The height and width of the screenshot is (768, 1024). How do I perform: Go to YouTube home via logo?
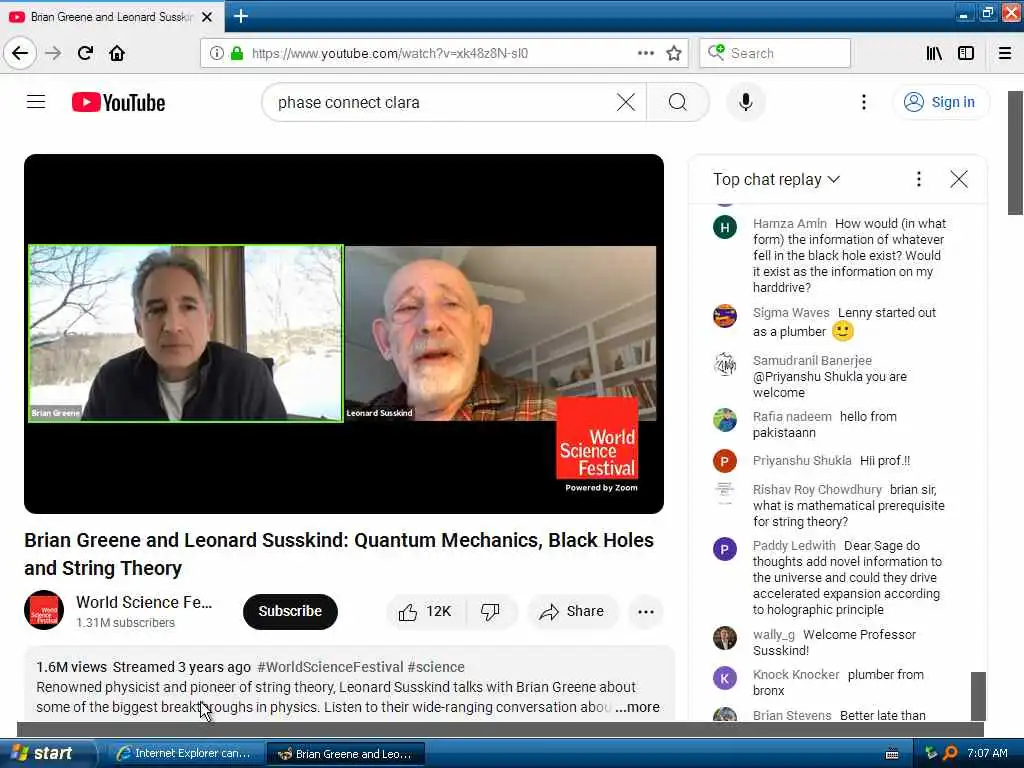[x=118, y=103]
